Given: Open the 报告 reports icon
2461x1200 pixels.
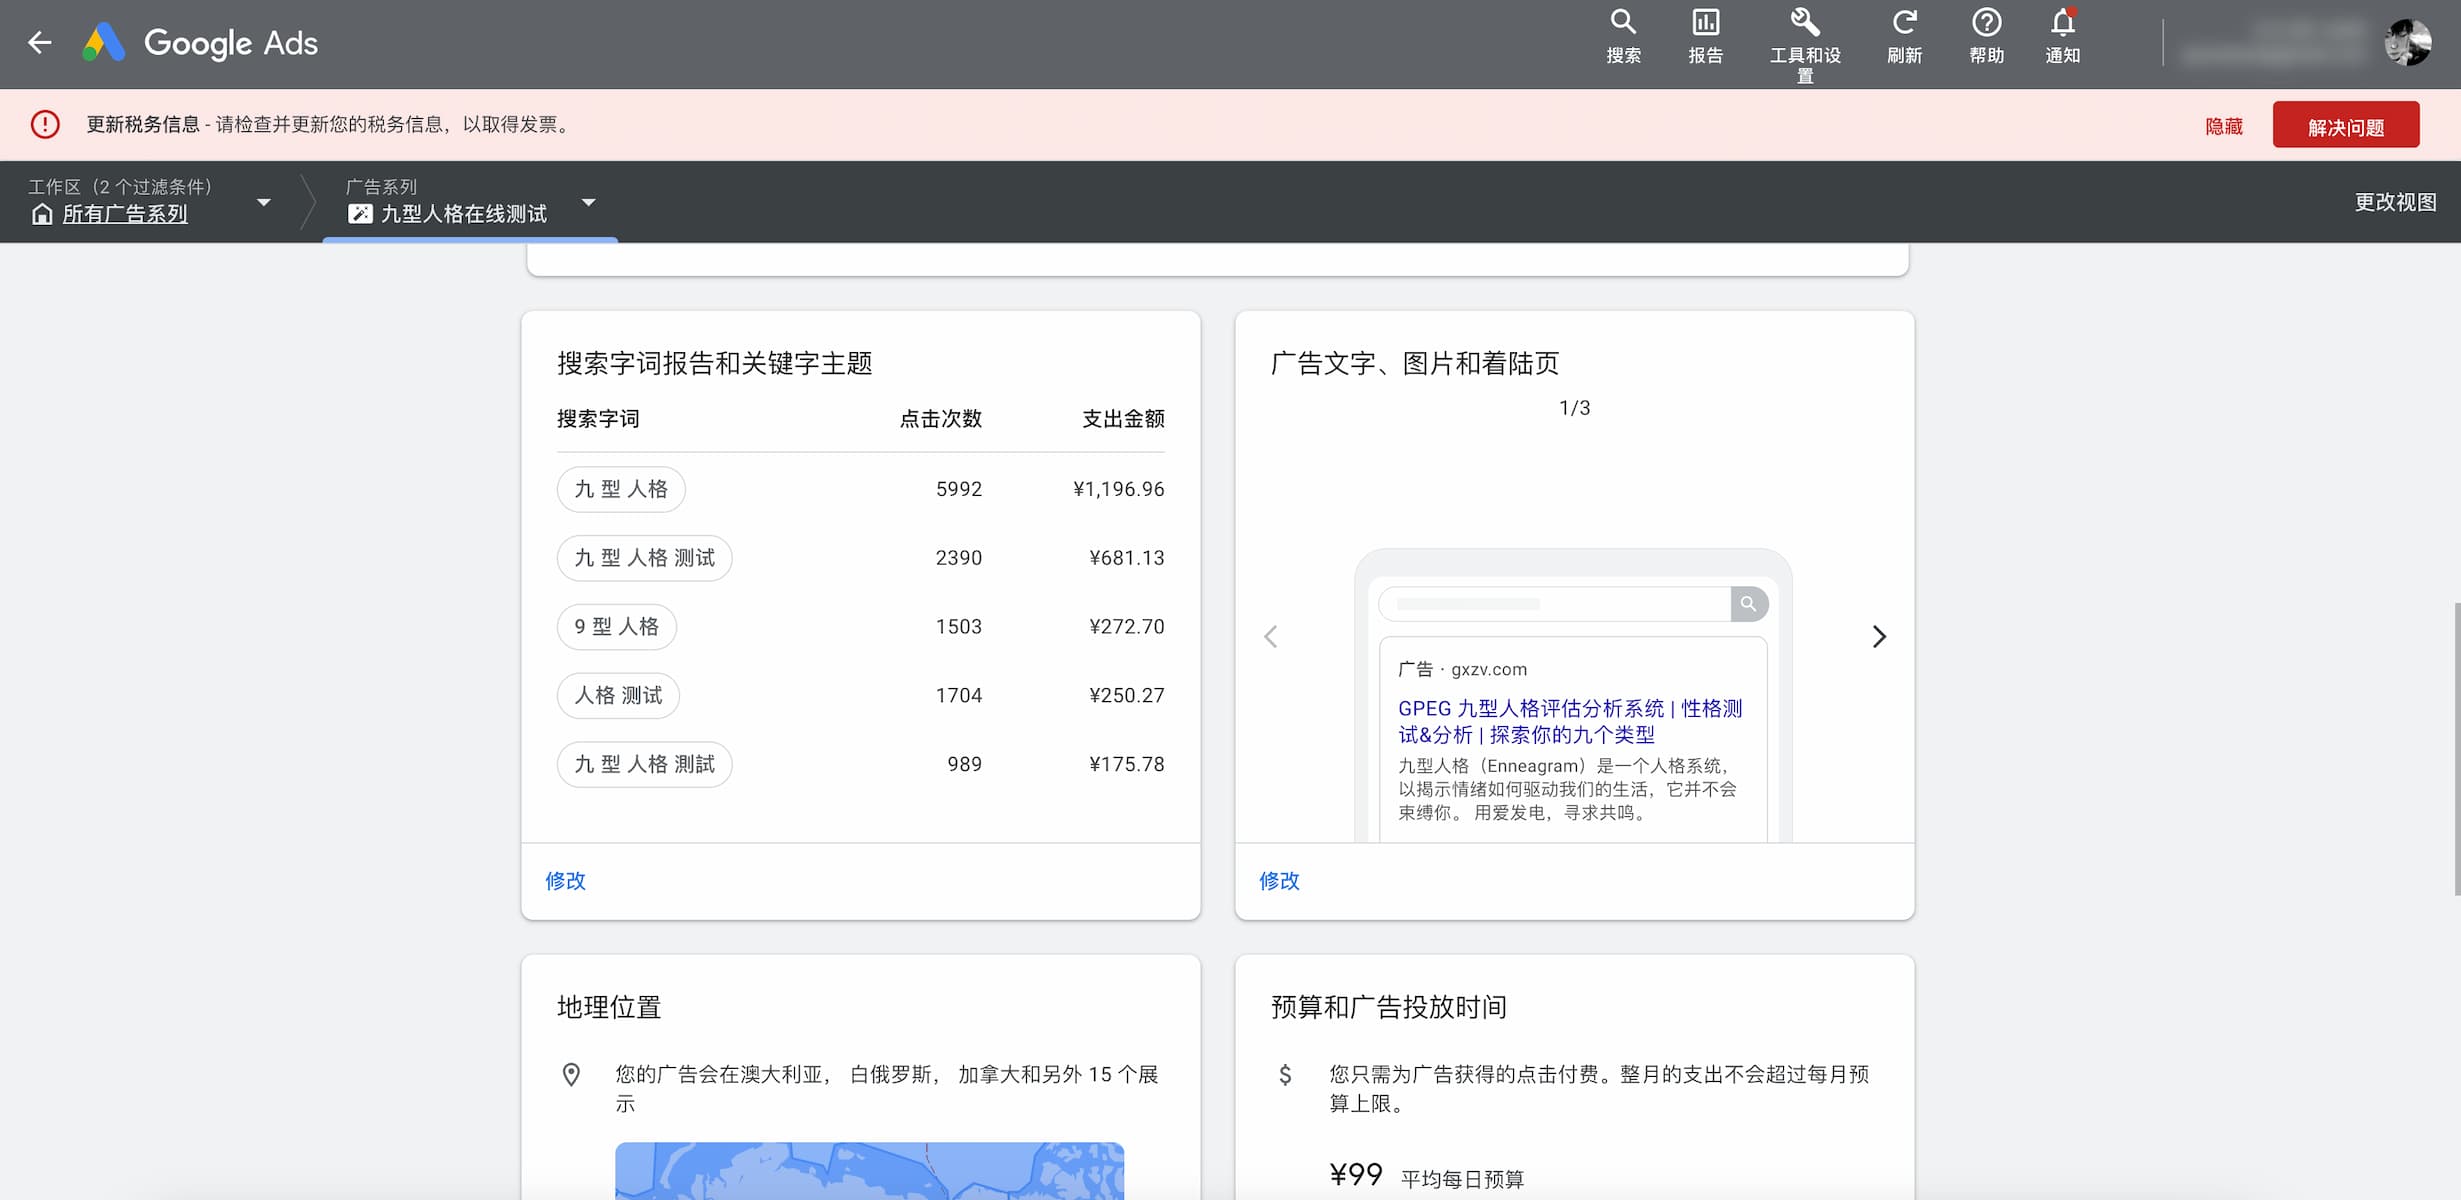Looking at the screenshot, I should pos(1705,23).
